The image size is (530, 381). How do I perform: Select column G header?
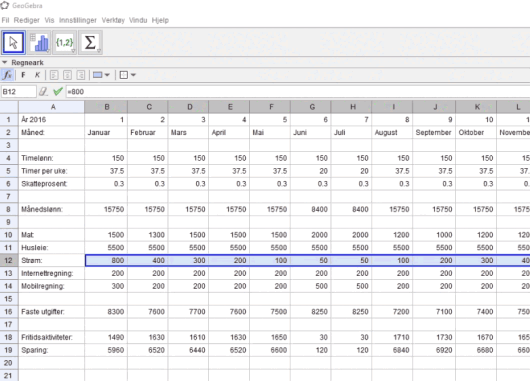point(311,107)
